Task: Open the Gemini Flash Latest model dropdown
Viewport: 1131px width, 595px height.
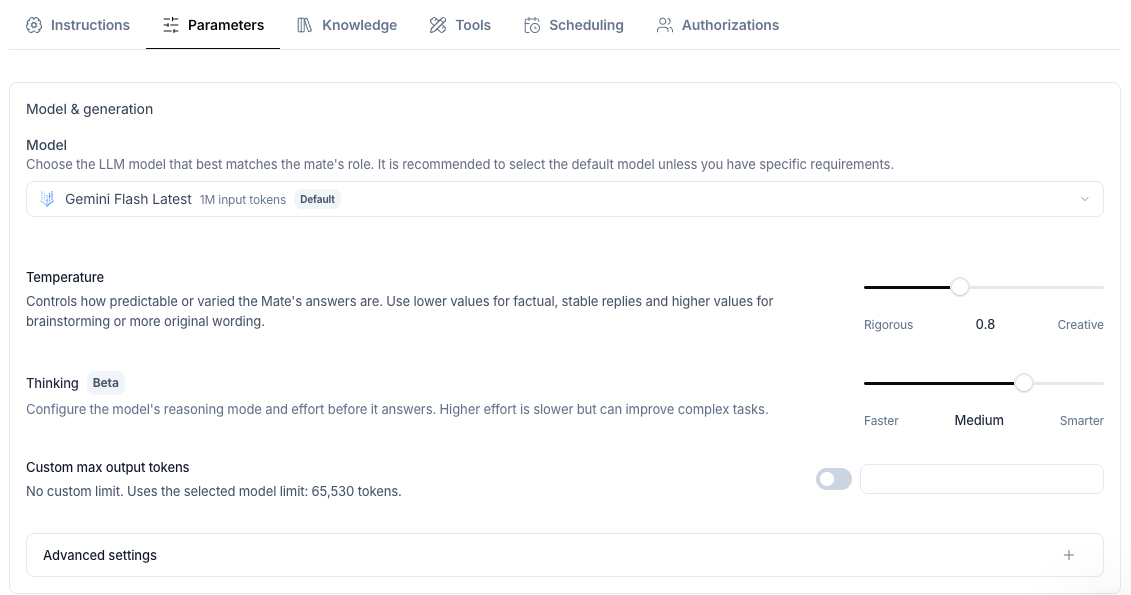Action: 565,199
